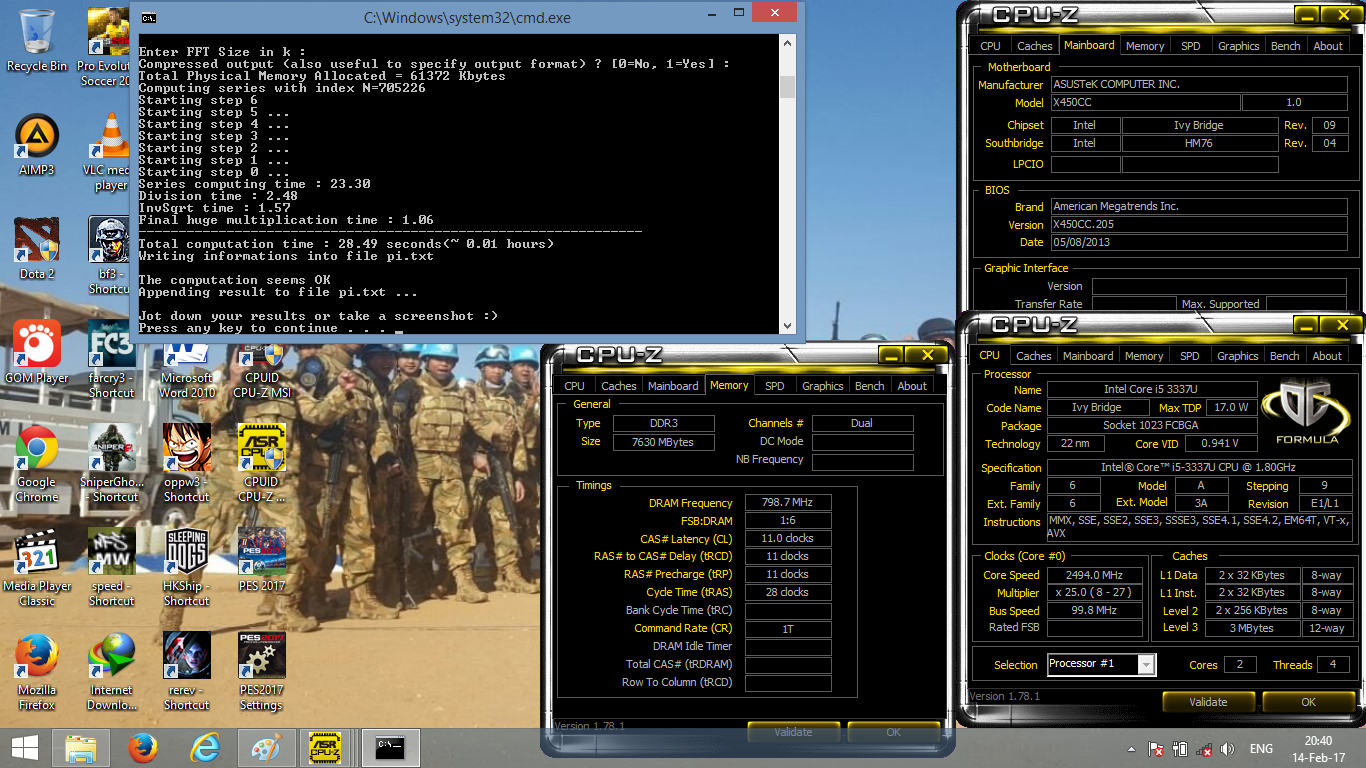Screen dimensions: 1366x768
Task: Open the Processor #1 selection dropdown
Action: click(1147, 664)
